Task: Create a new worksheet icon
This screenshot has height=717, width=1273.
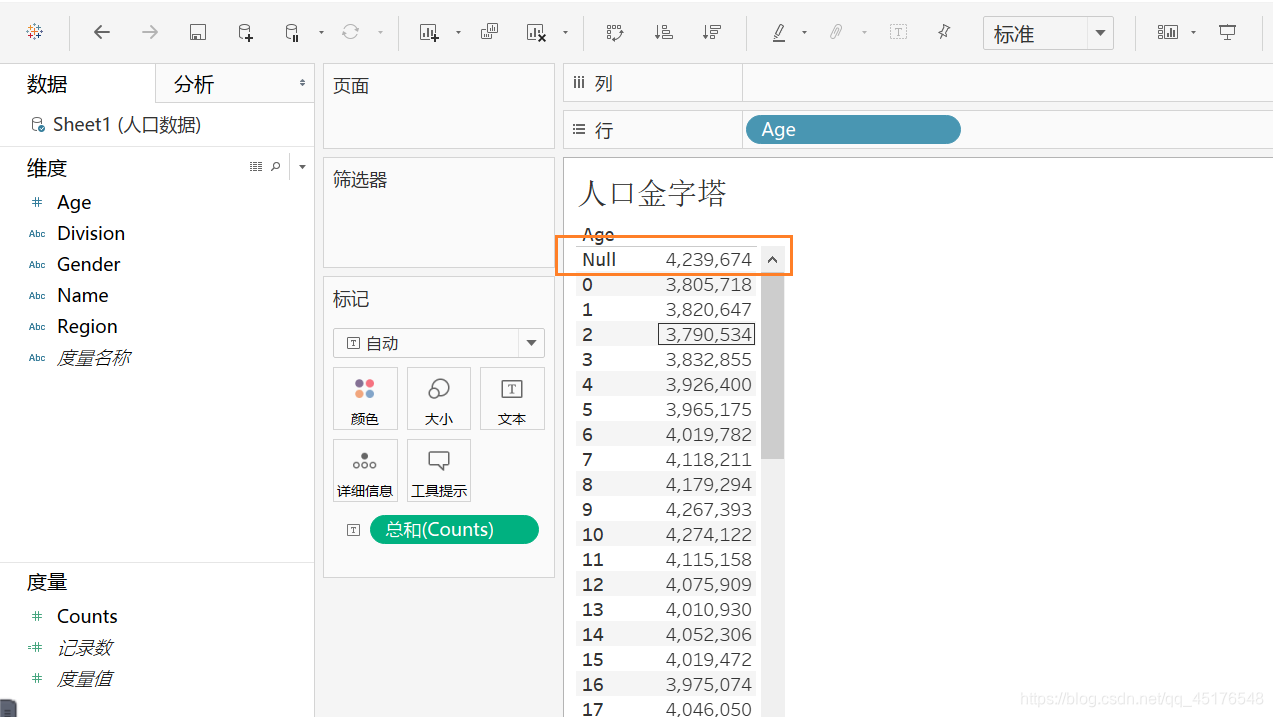Action: [x=429, y=32]
